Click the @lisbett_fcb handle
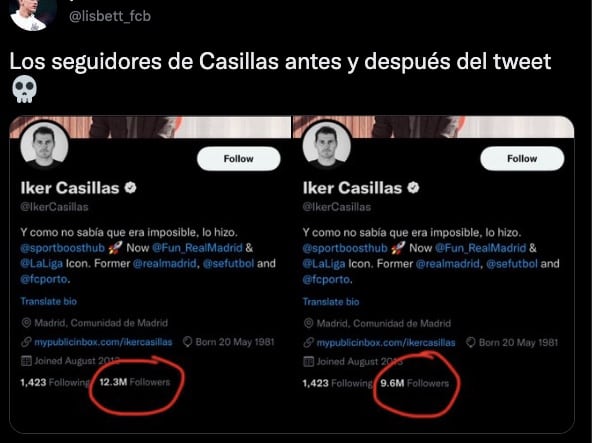The height and width of the screenshot is (443, 592). pos(110,16)
